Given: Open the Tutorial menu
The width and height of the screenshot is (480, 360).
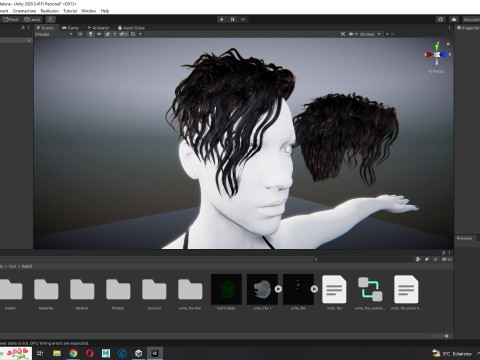Looking at the screenshot, I should 70,11.
